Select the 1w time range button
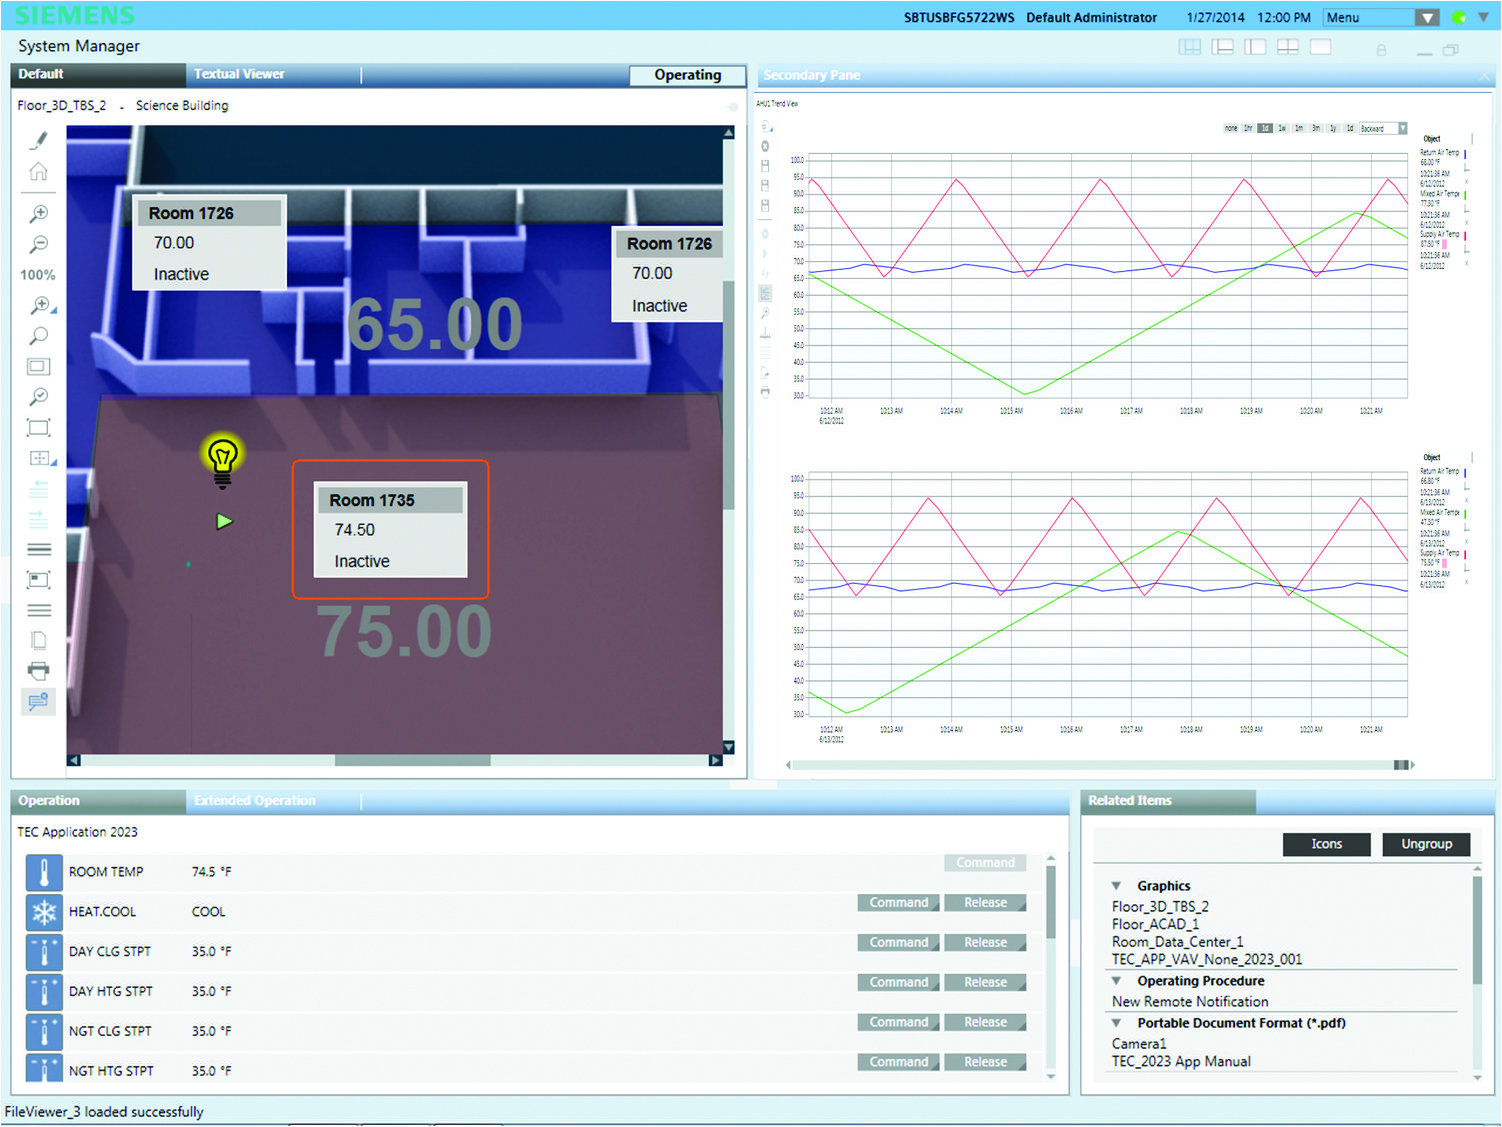This screenshot has height=1127, width=1502. pyautogui.click(x=1282, y=128)
